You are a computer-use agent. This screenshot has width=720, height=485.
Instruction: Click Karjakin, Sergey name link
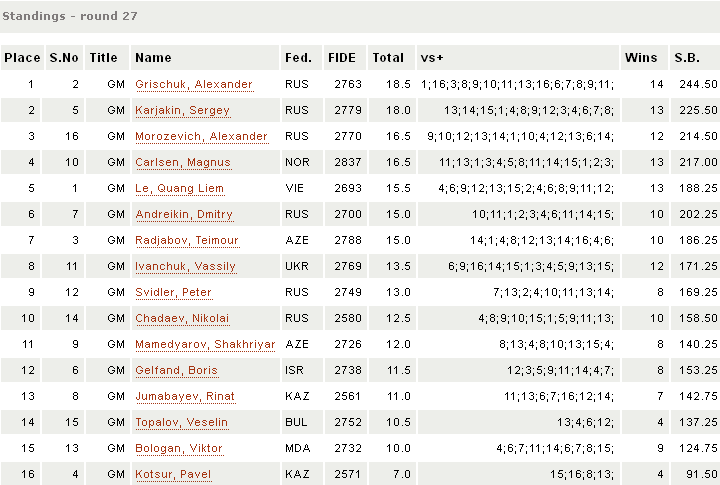coord(182,111)
